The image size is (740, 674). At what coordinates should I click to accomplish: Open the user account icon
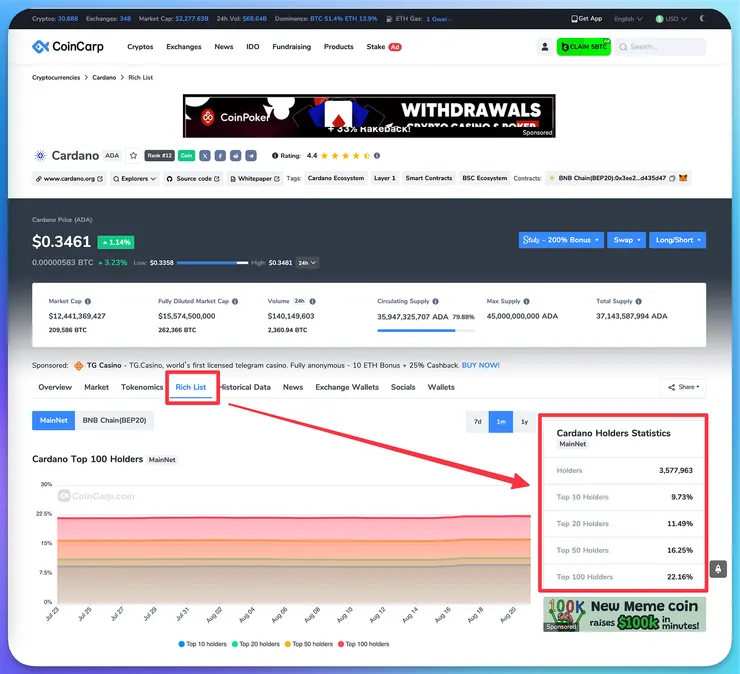[545, 47]
